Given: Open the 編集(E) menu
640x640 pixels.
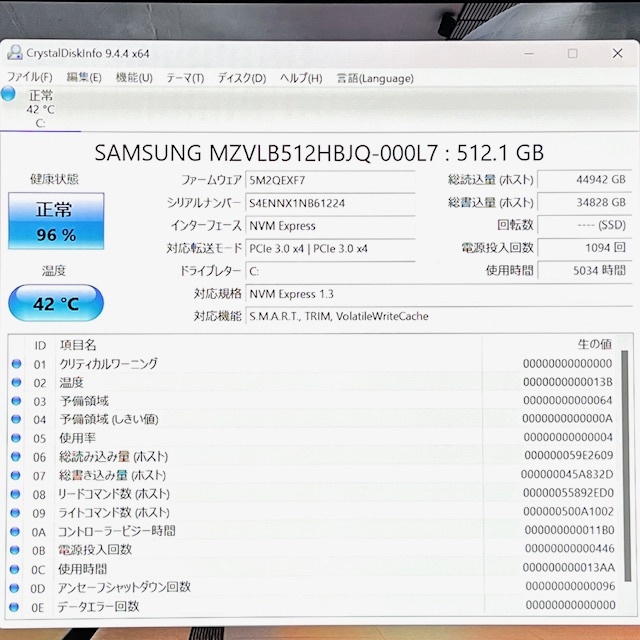Looking at the screenshot, I should [x=84, y=77].
